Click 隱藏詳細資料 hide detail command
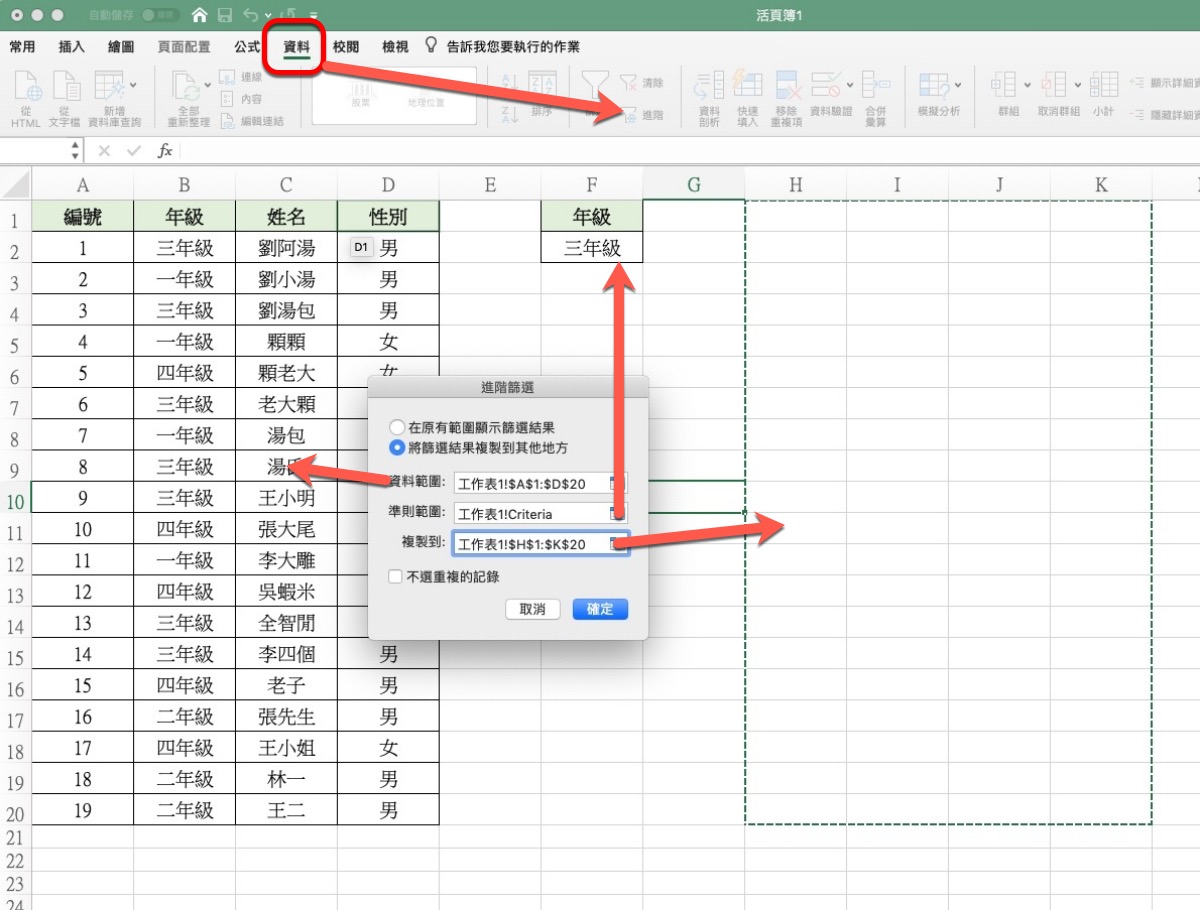1200x910 pixels. coord(1165,114)
